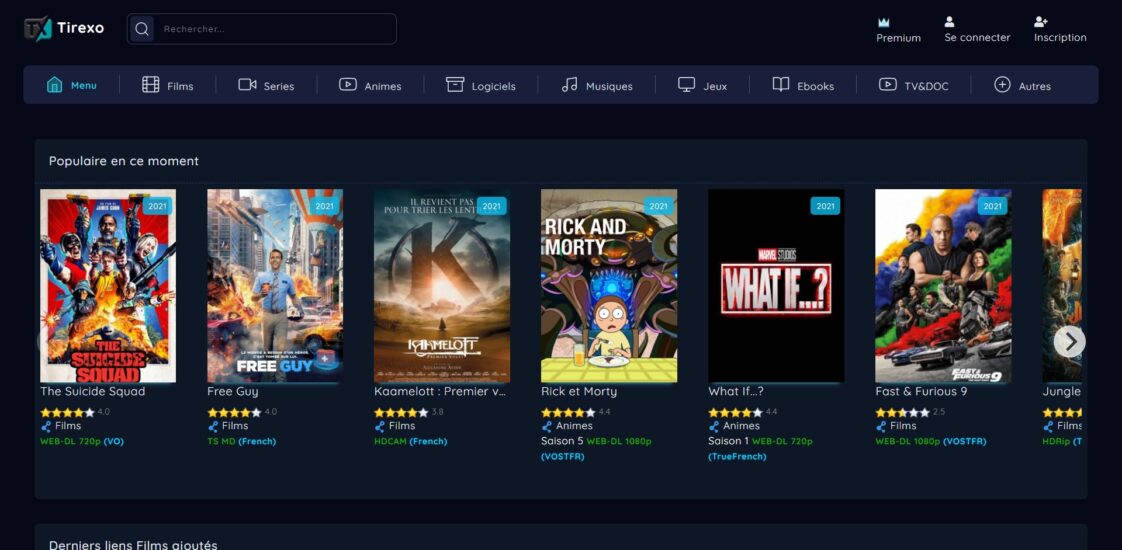Screen dimensions: 1122x550
Task: Click the search magnifier icon
Action: point(142,29)
